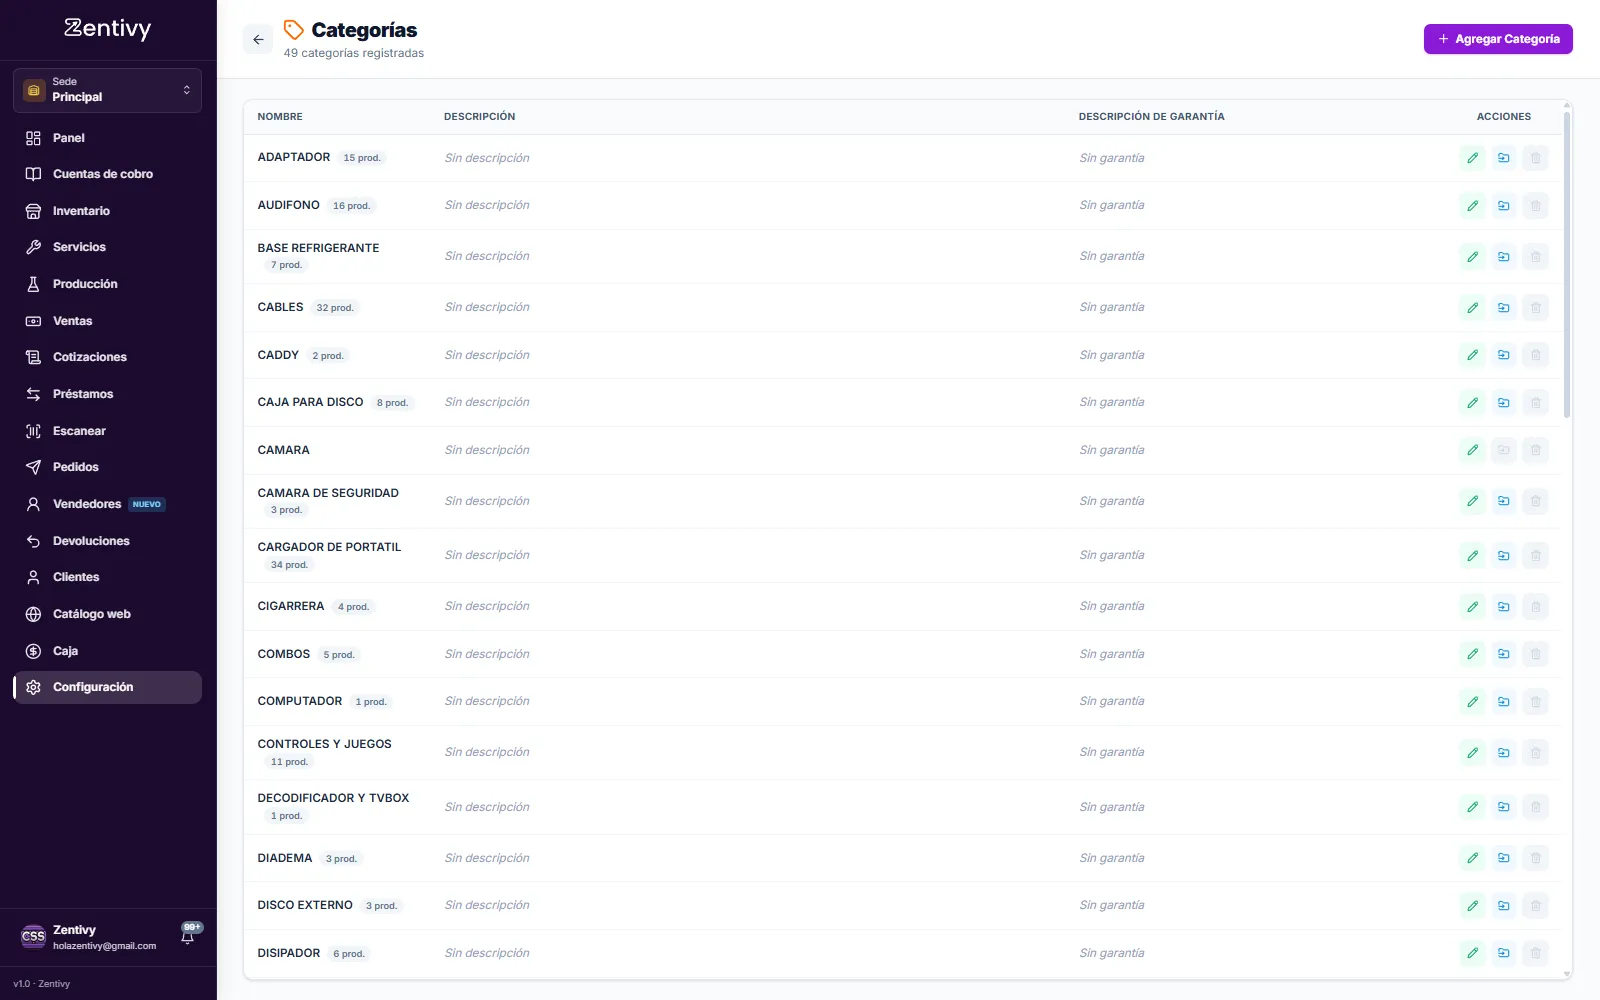Click the Agregar Categoría button

click(x=1498, y=39)
